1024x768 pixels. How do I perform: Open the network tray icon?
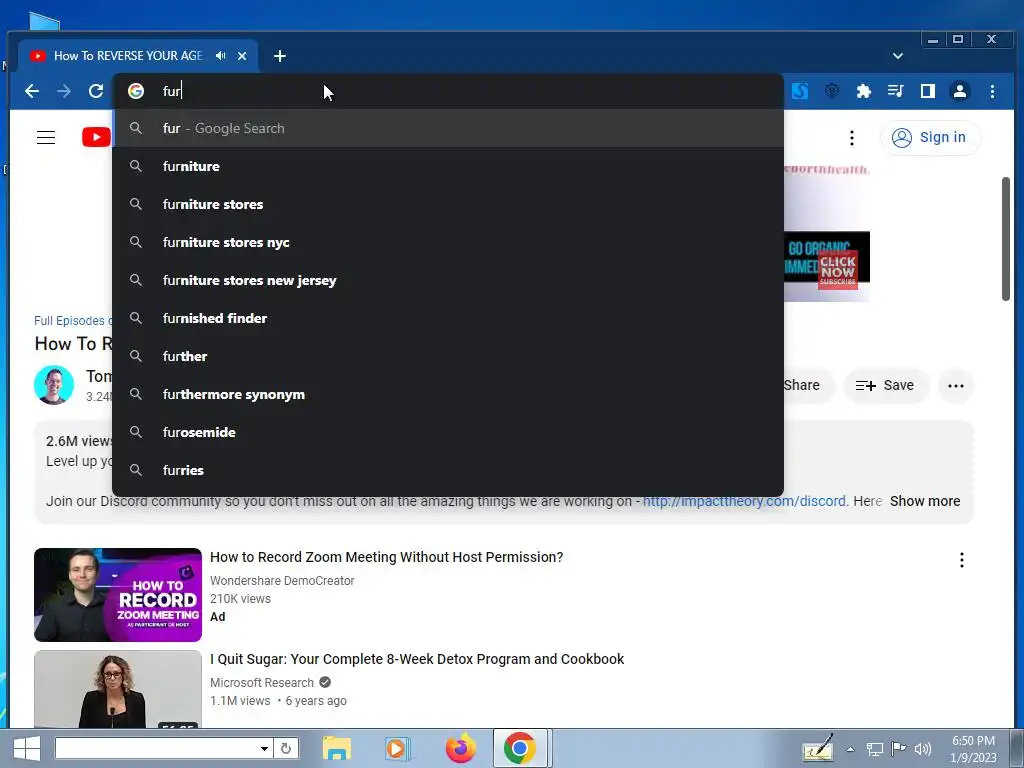tap(874, 749)
